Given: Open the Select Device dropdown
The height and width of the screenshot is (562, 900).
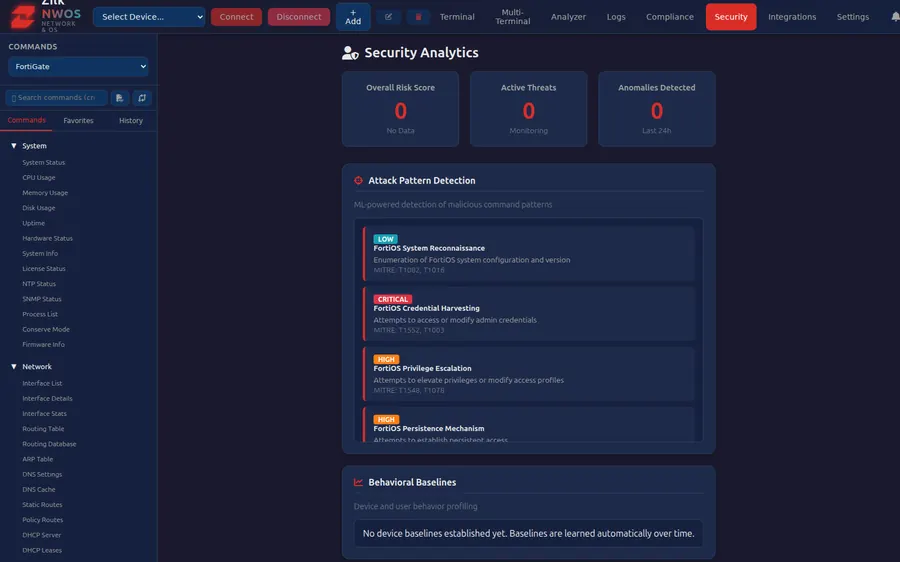Looking at the screenshot, I should (149, 17).
